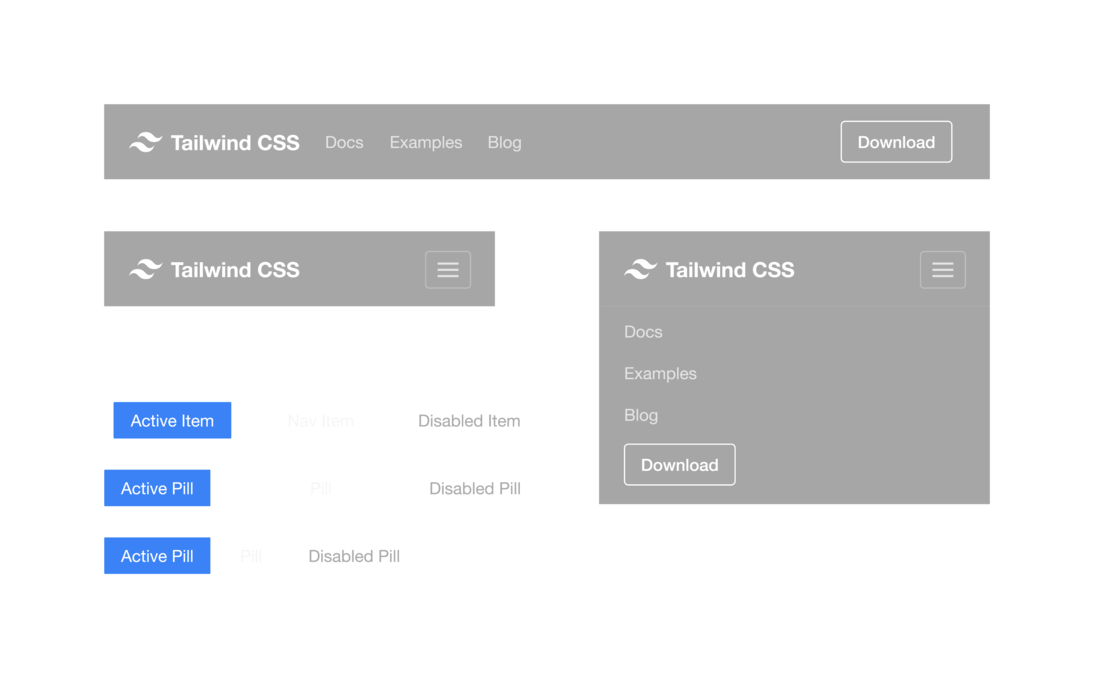Viewport: 1094px width, 678px height.
Task: Open the hamburger menu in the collapsed navbar
Action: pyautogui.click(x=448, y=269)
